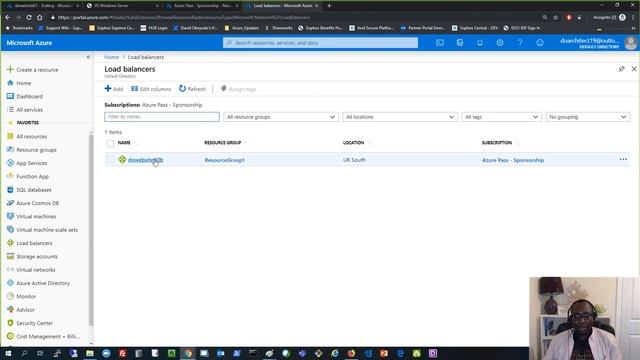Viewport: 640px width, 360px height.
Task: Open Virtual machines in sidebar
Action: pos(31,216)
